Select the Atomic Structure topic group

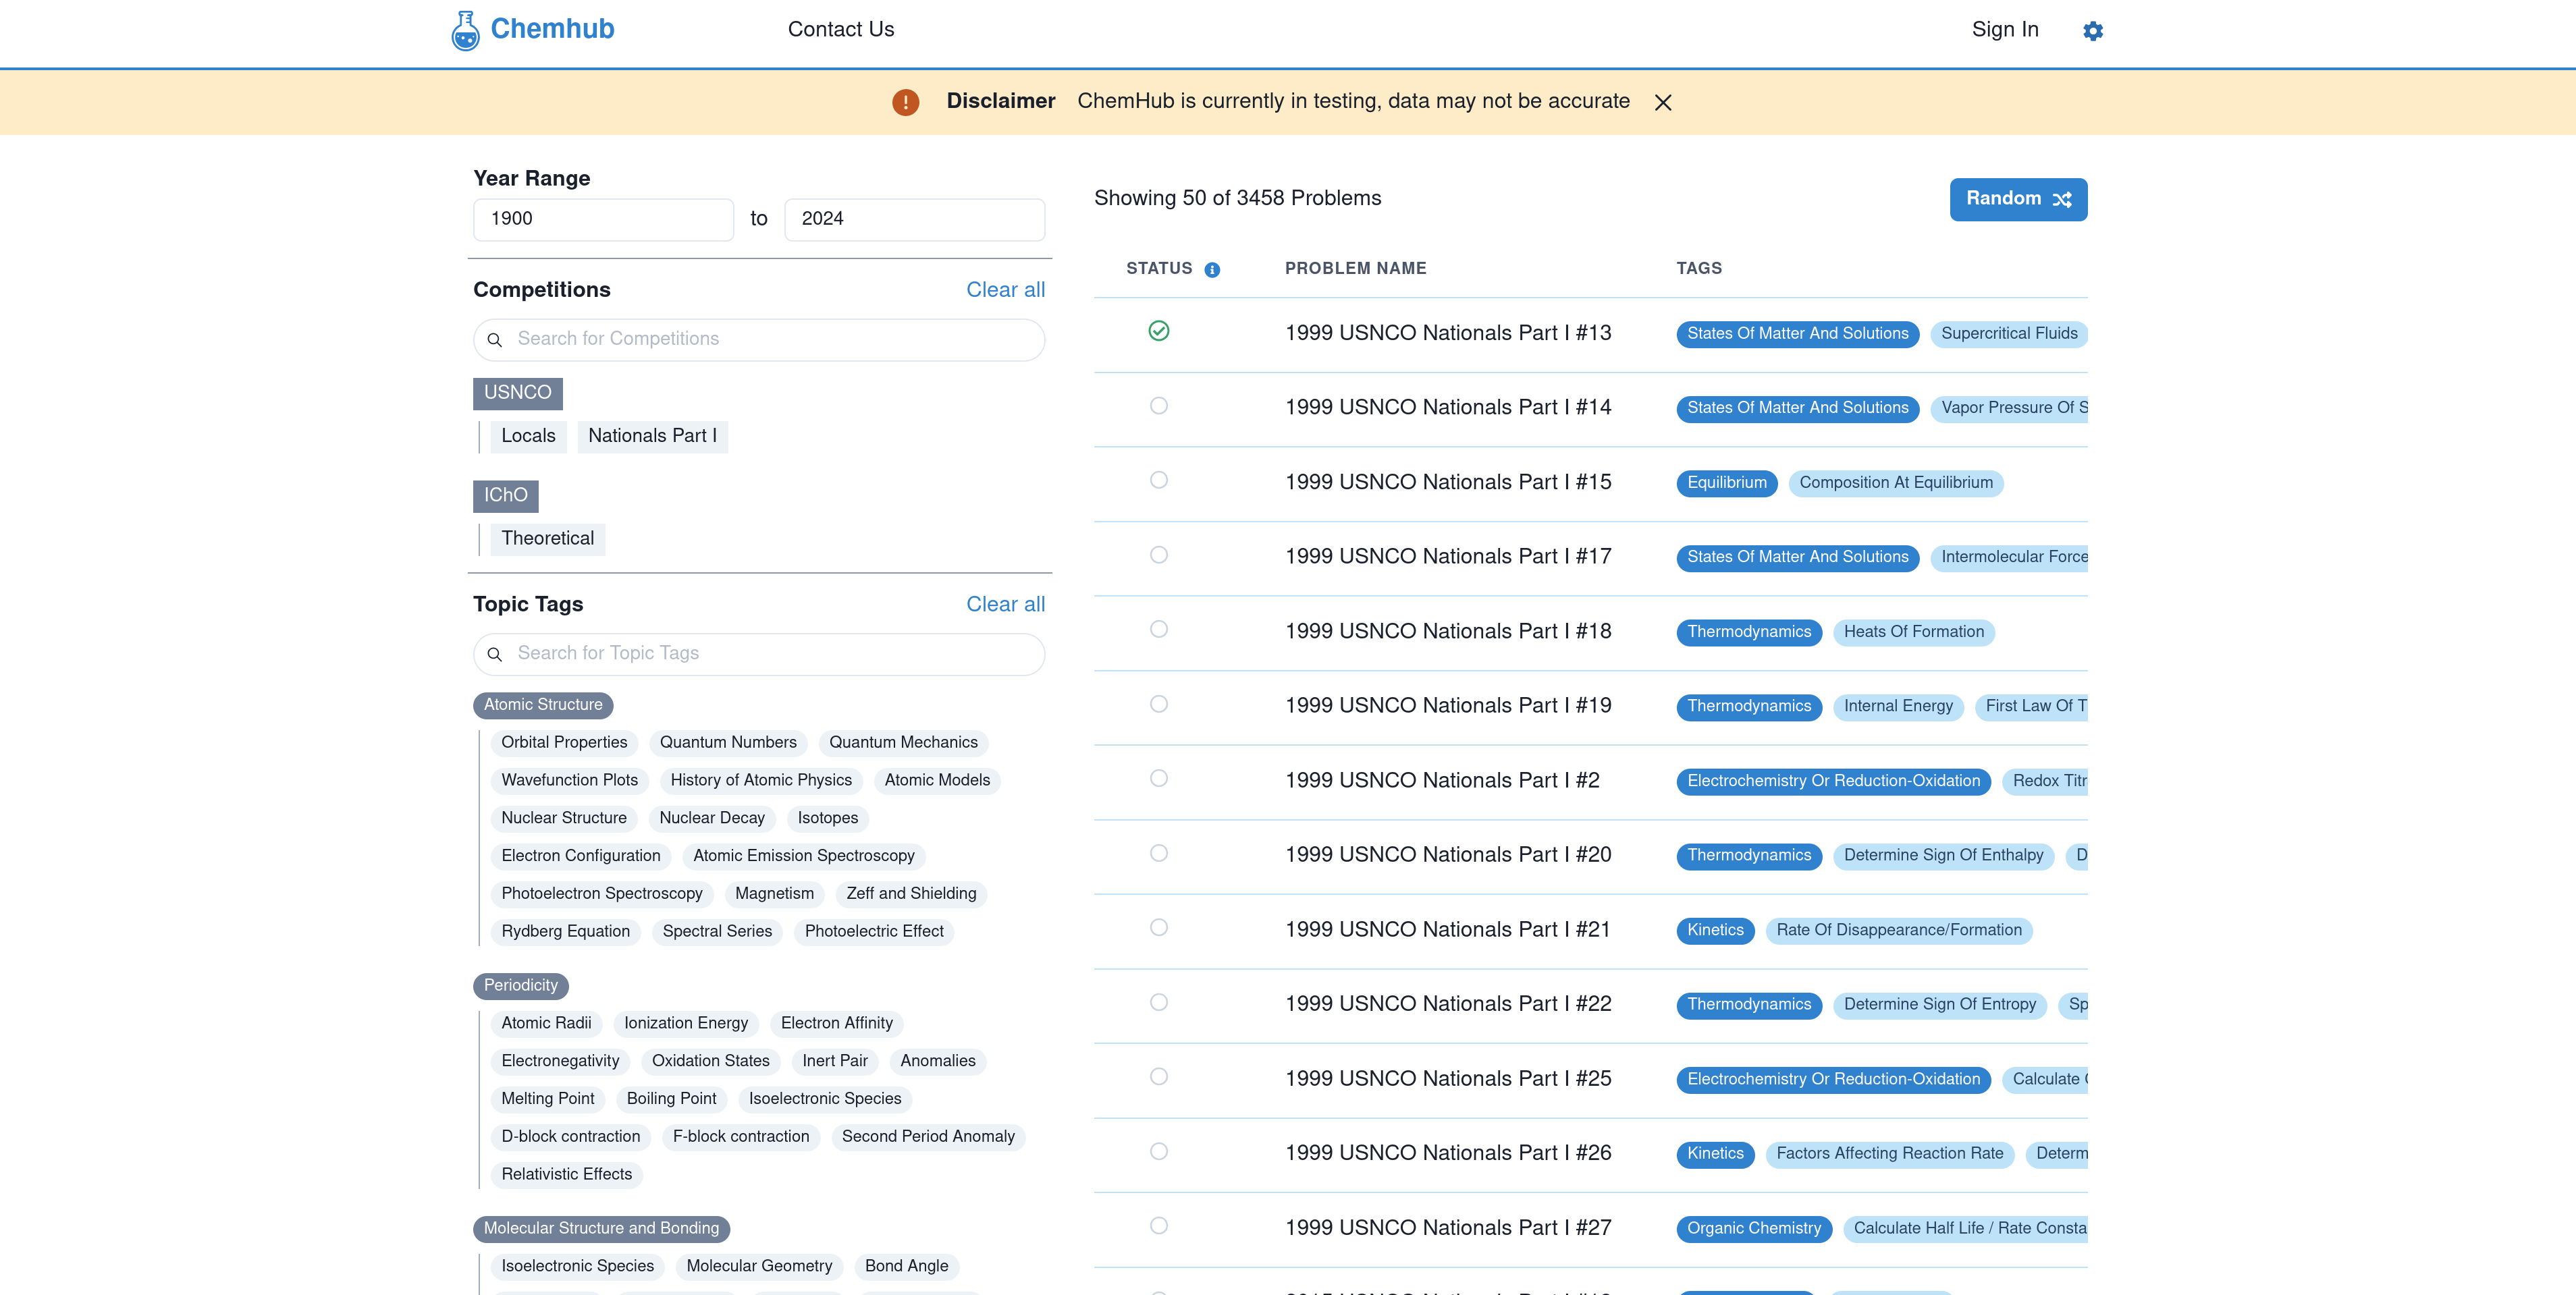click(x=543, y=705)
